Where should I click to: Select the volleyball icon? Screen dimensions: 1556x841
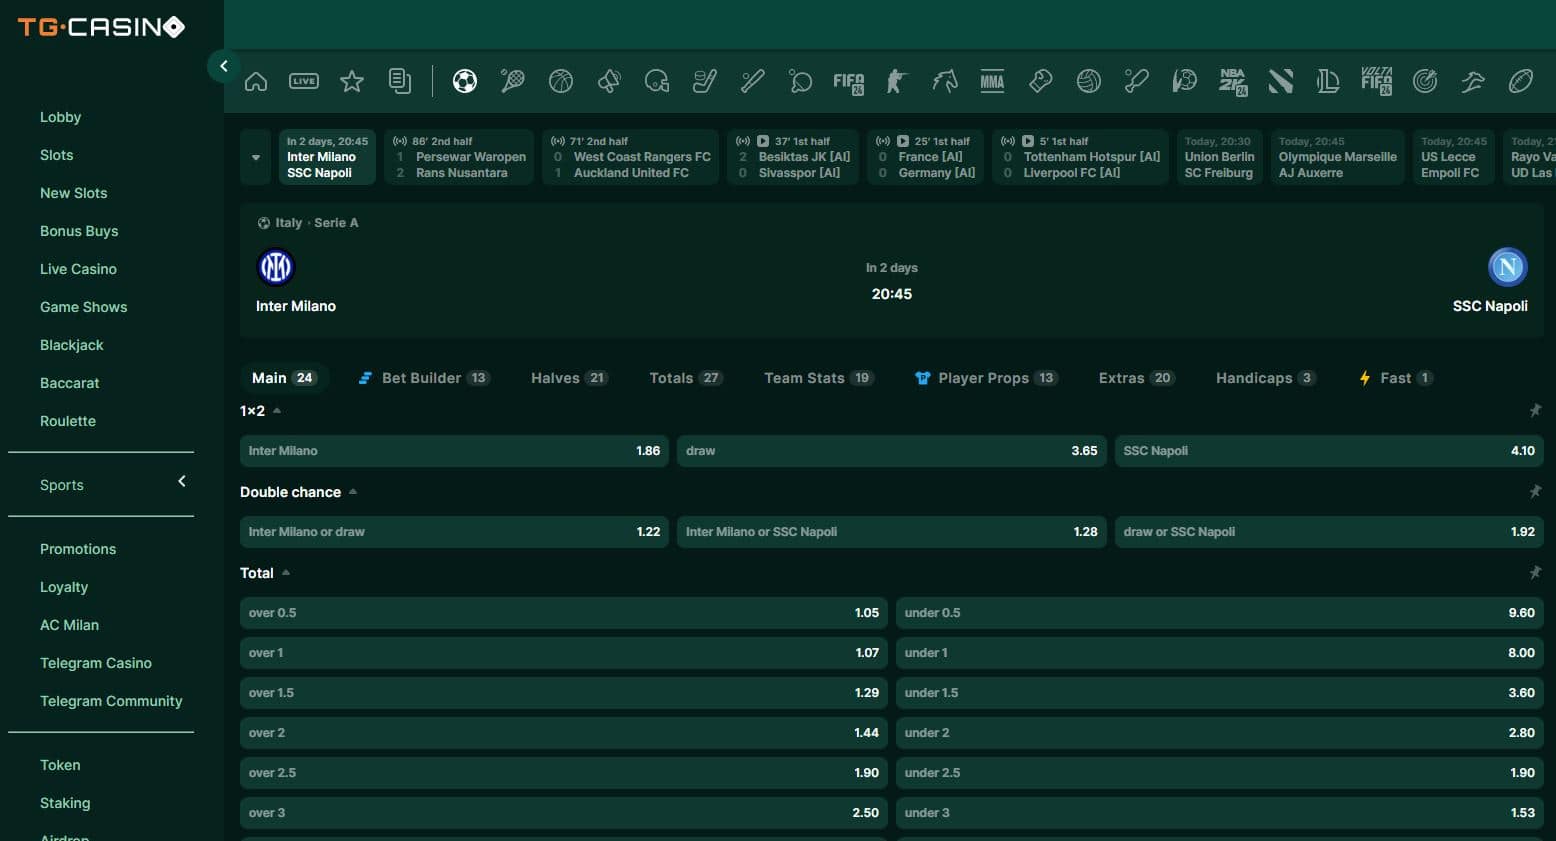click(1089, 81)
